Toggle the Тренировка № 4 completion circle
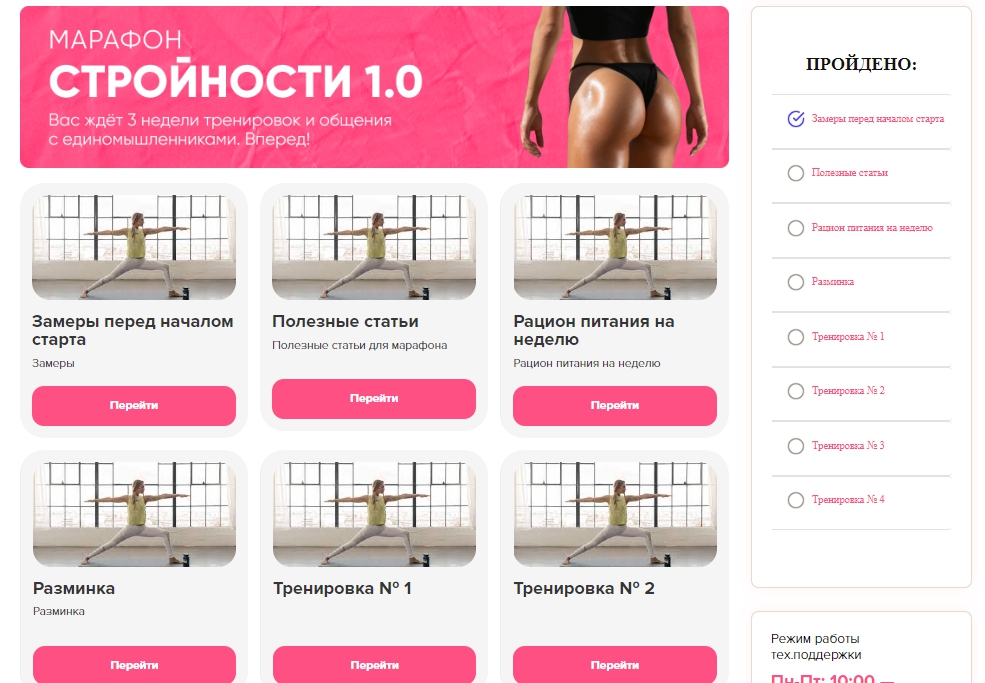 [x=796, y=500]
